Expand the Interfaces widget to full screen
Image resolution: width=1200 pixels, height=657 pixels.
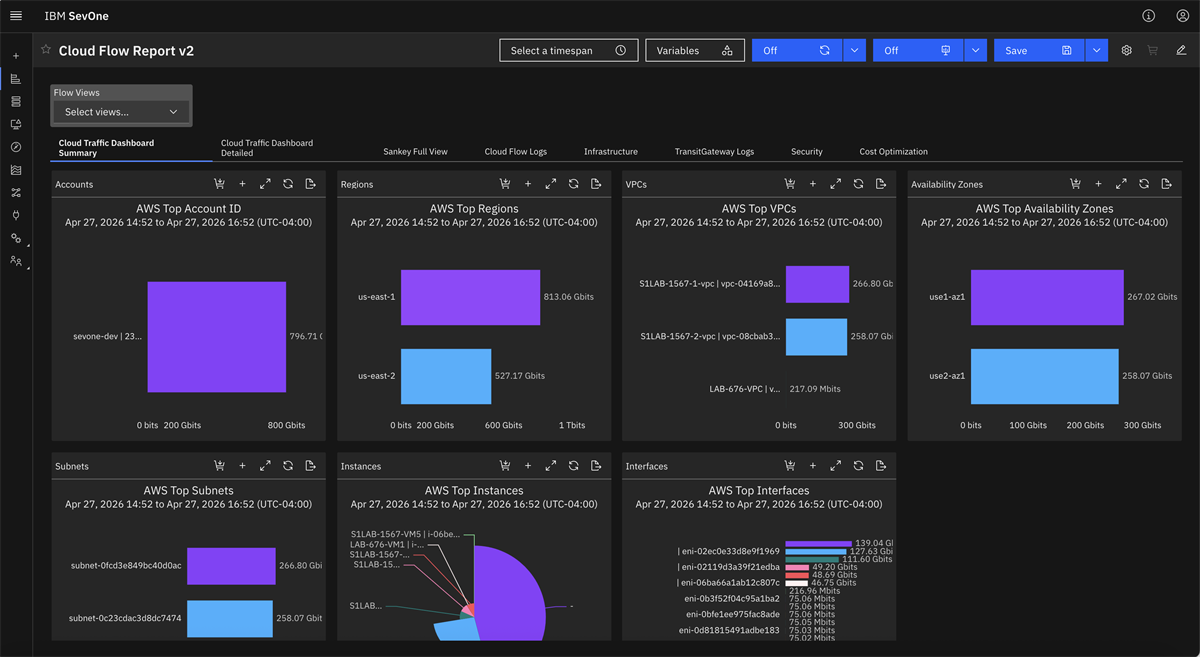pyautogui.click(x=836, y=466)
